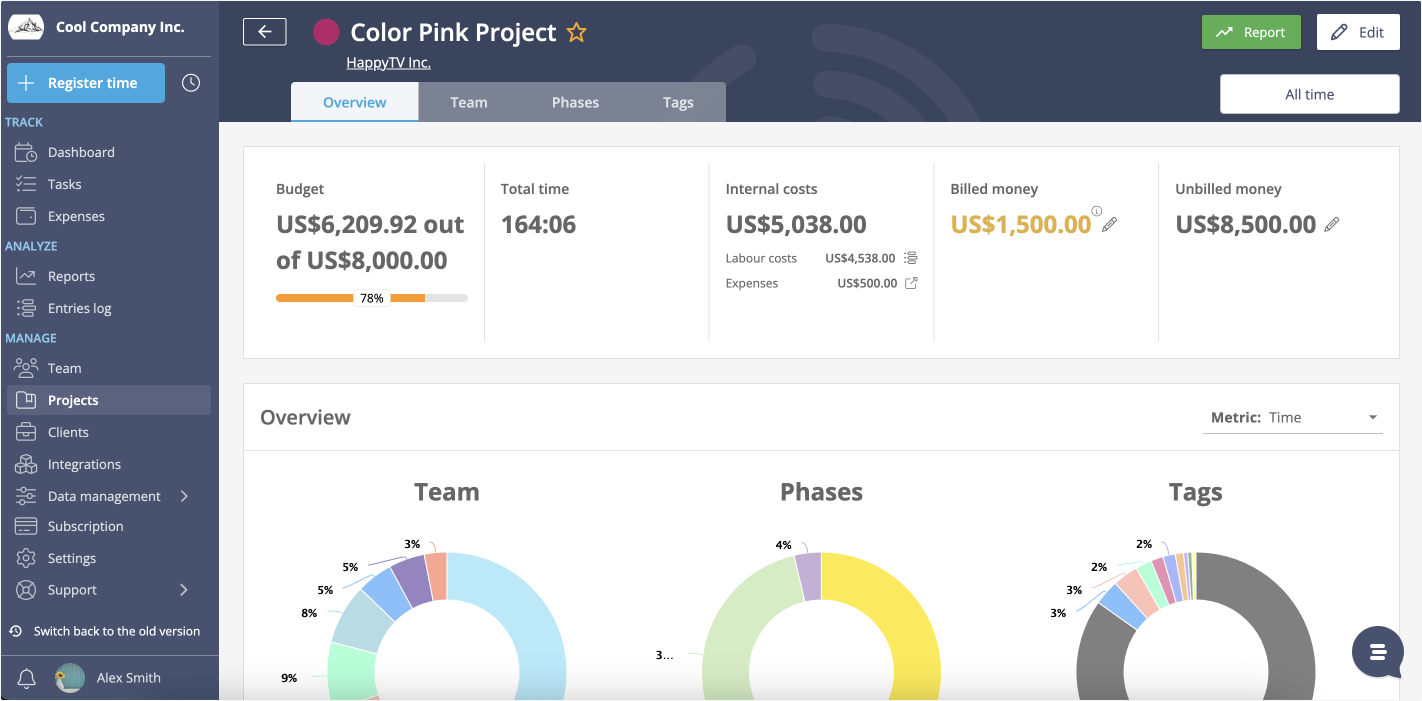This screenshot has width=1422, height=701.
Task: Open the Metric dropdown
Action: pyautogui.click(x=1372, y=417)
